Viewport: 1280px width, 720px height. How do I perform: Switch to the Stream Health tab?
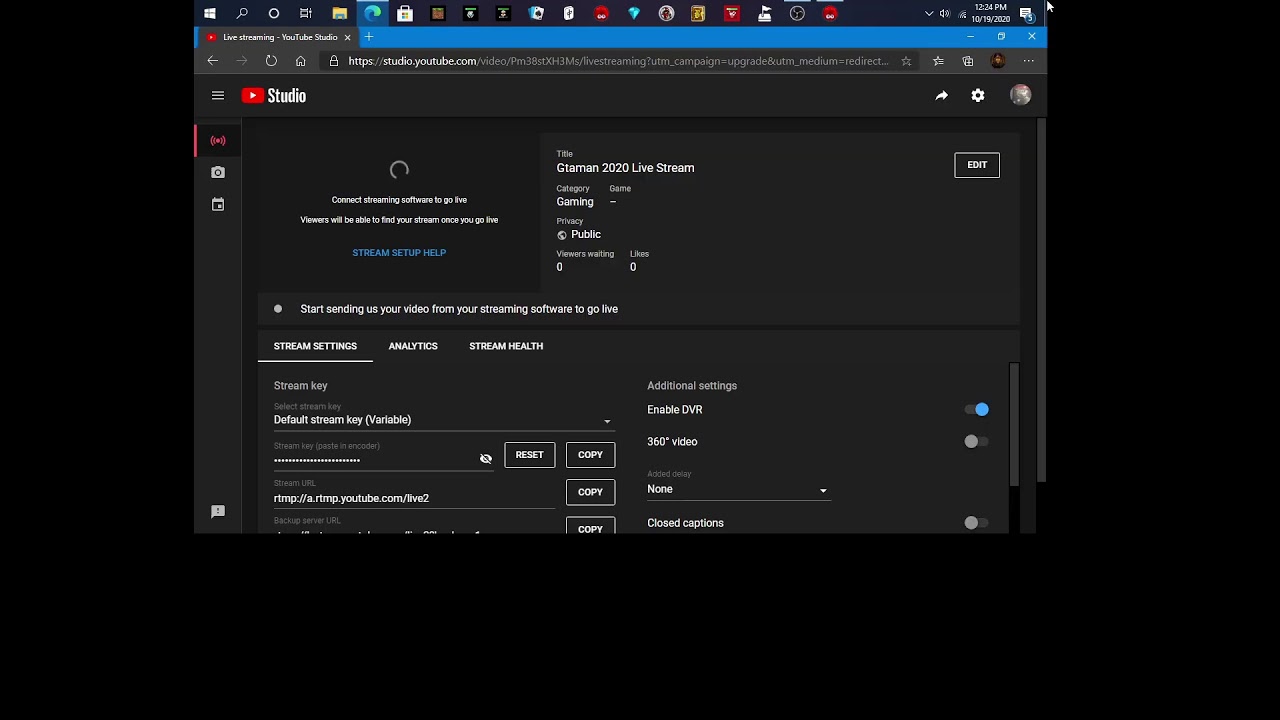(x=506, y=346)
